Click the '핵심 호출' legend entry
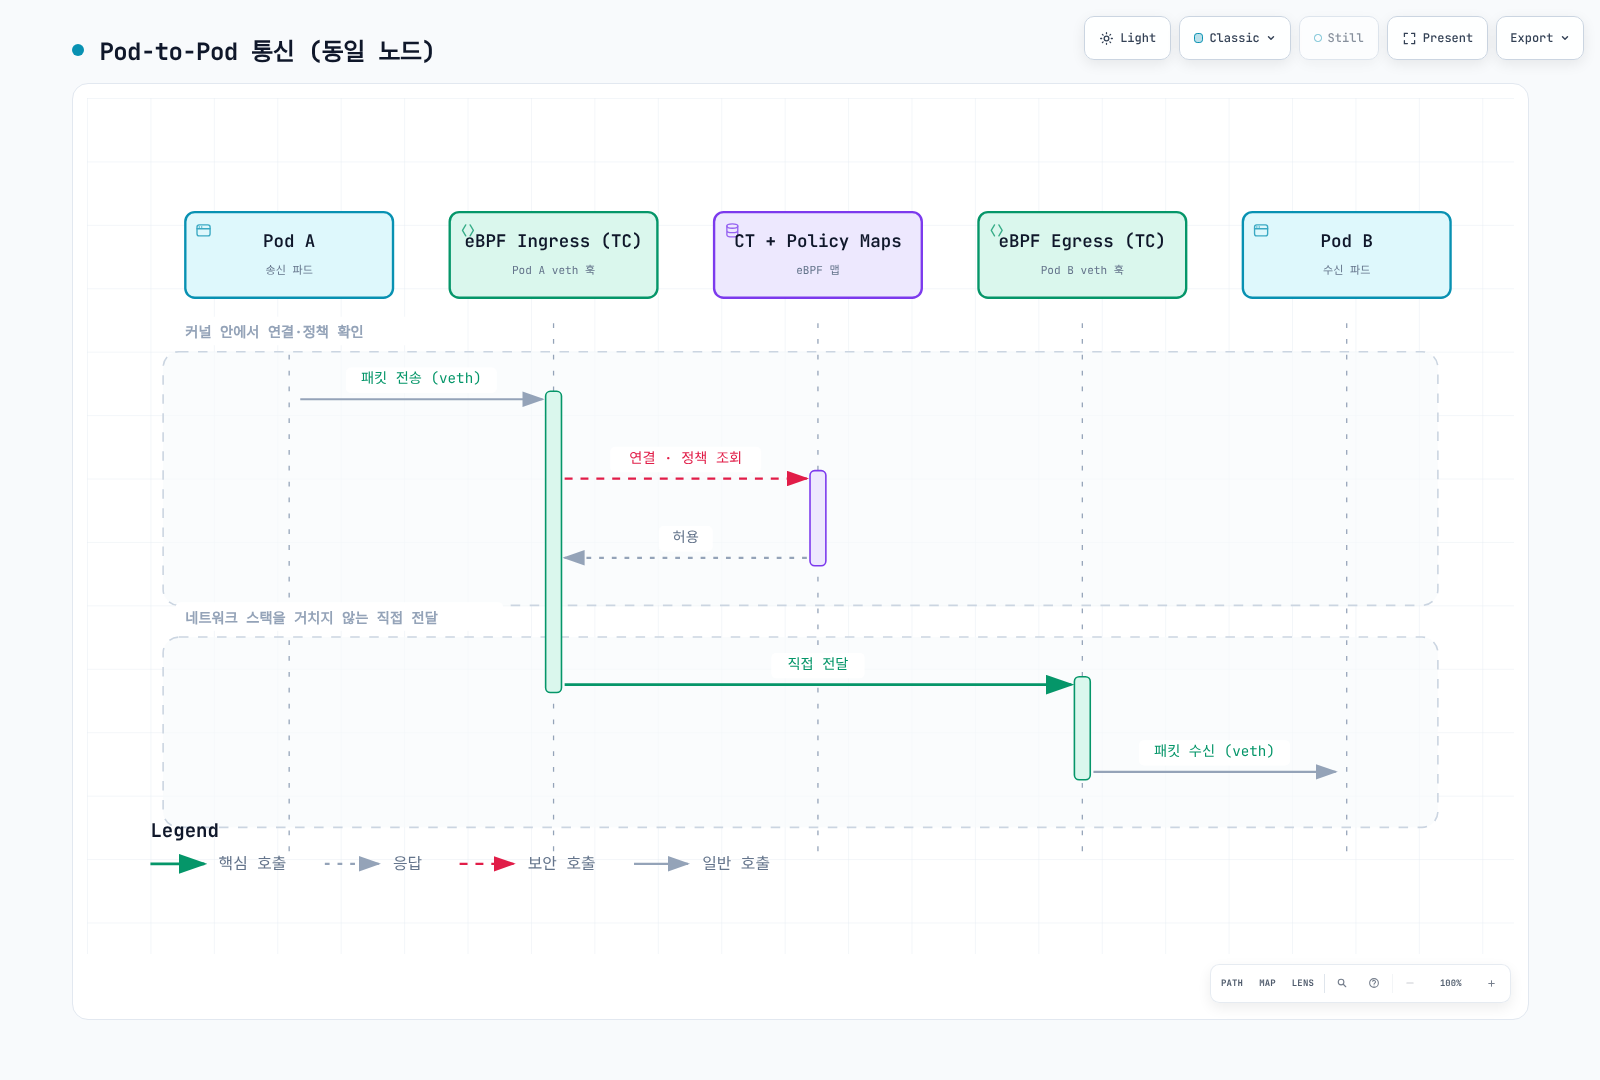The width and height of the screenshot is (1600, 1080). [219, 863]
